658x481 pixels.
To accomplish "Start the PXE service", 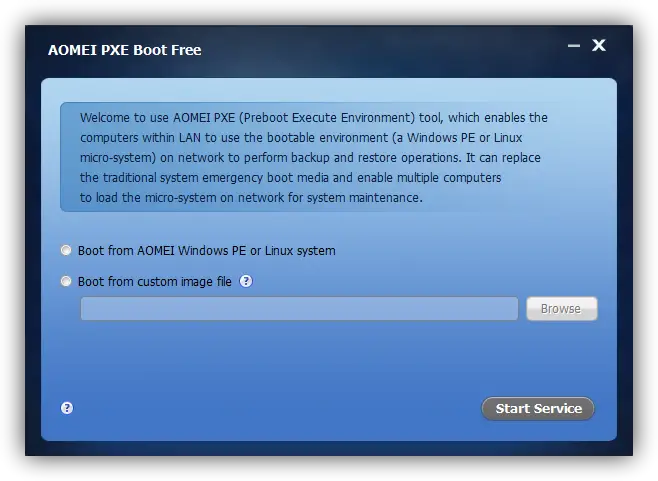I will (x=538, y=408).
